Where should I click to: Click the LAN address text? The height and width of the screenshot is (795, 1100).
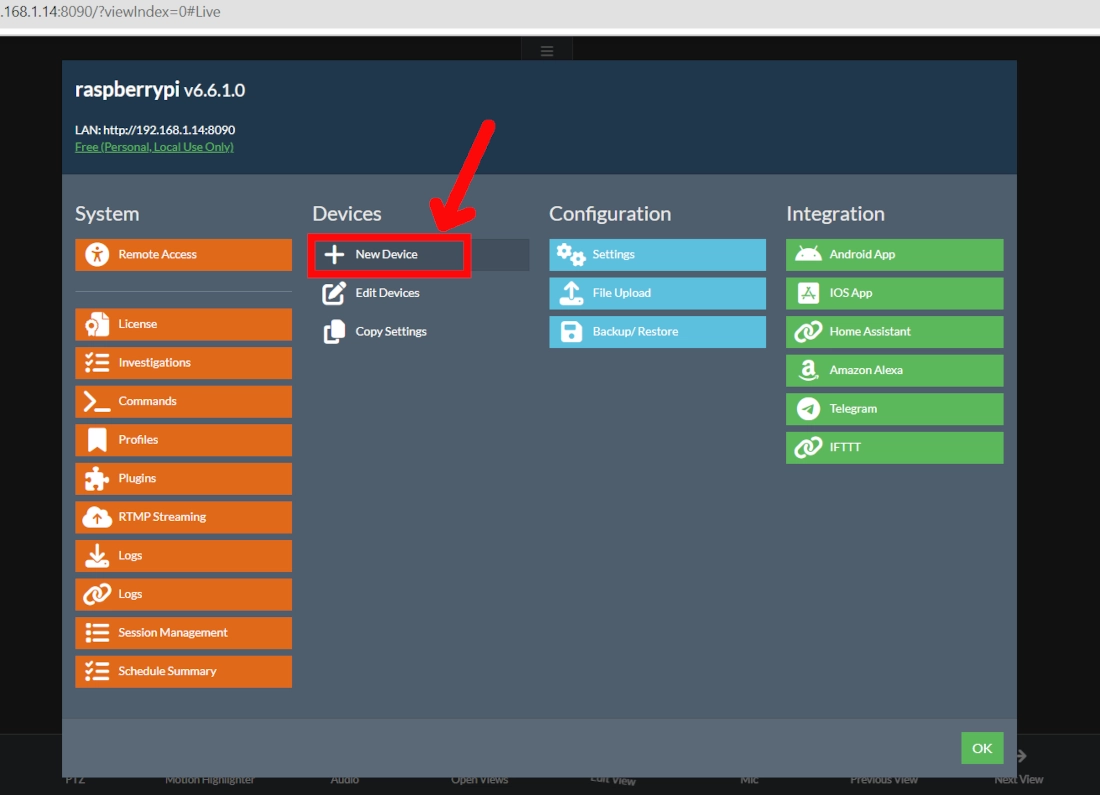(x=155, y=130)
